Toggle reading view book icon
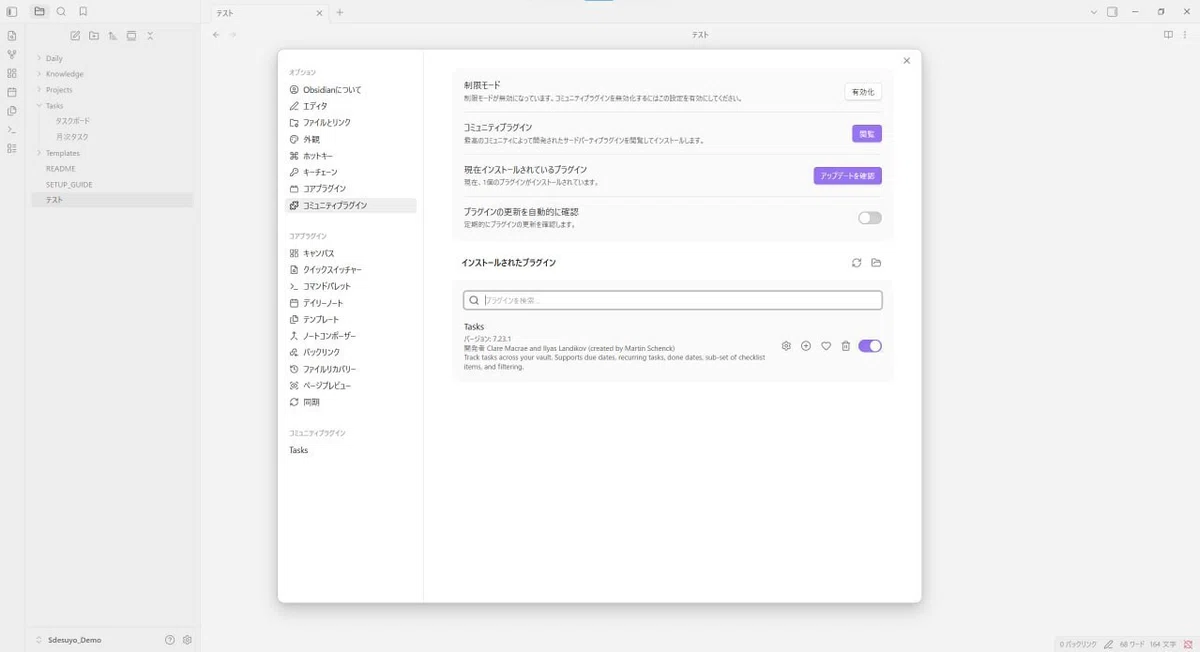 [1168, 35]
